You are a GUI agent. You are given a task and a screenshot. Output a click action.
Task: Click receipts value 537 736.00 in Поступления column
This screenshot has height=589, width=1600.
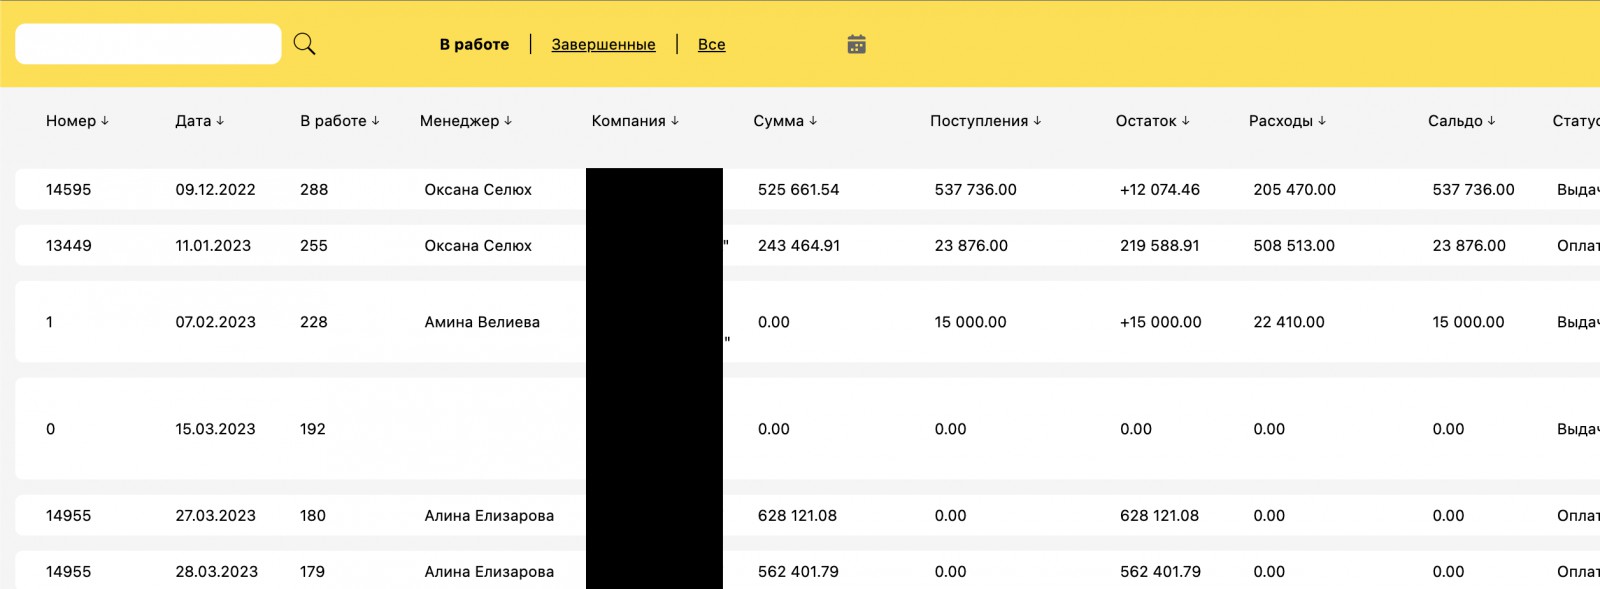976,189
